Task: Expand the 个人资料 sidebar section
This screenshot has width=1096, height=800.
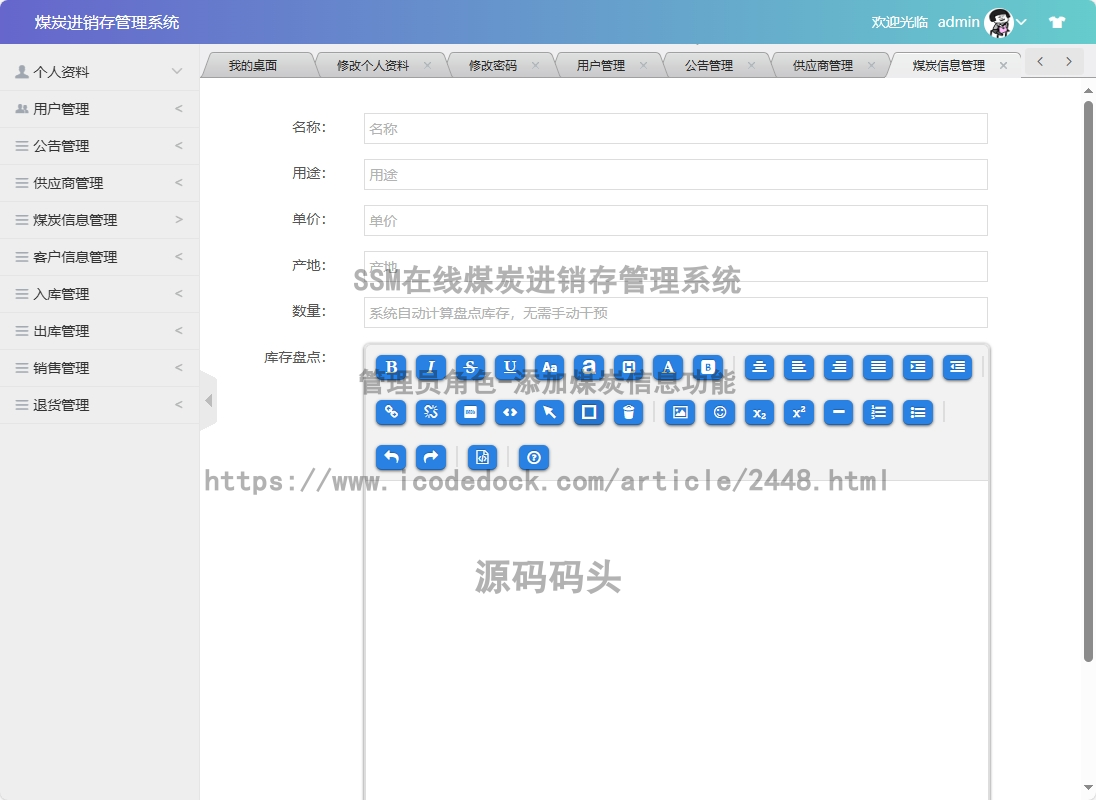Action: [x=99, y=72]
